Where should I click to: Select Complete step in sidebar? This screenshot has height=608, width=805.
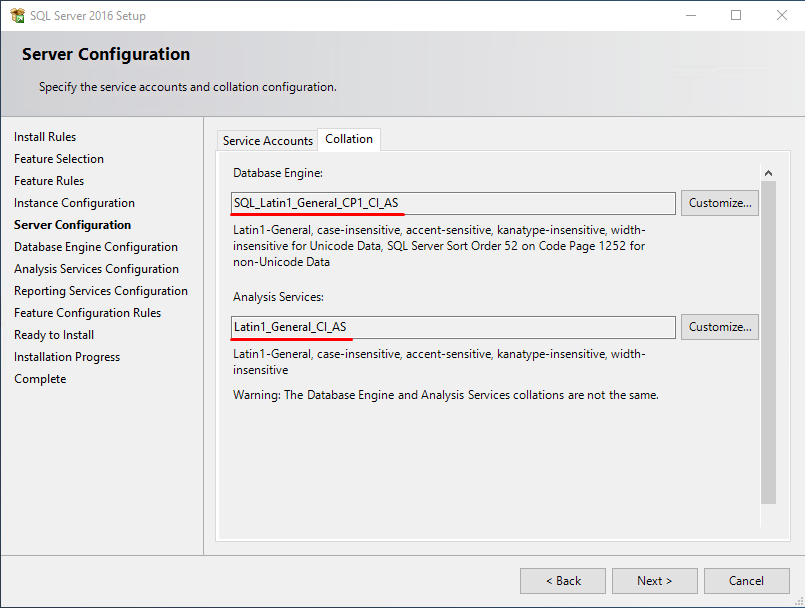[40, 379]
